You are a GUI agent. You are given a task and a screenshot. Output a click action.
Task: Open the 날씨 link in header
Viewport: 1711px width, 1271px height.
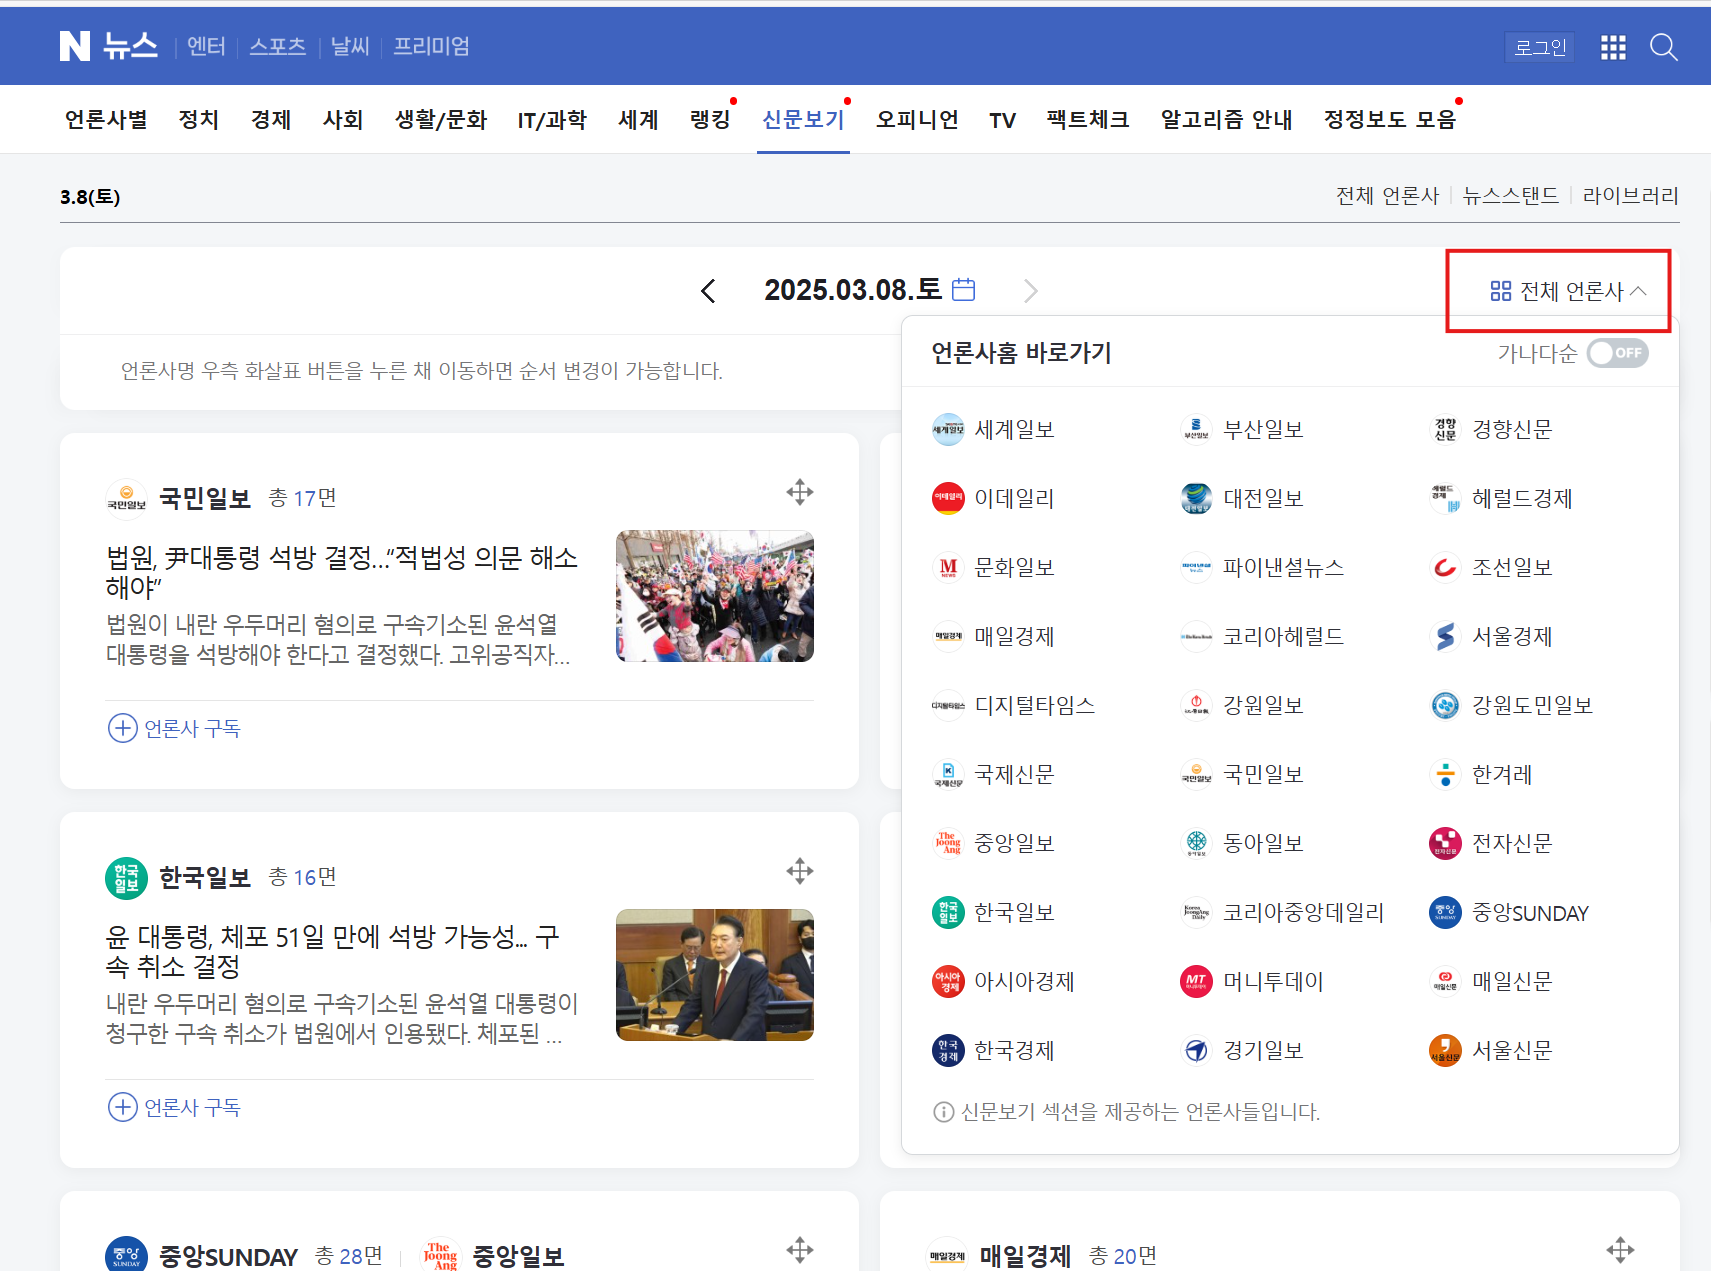click(350, 47)
